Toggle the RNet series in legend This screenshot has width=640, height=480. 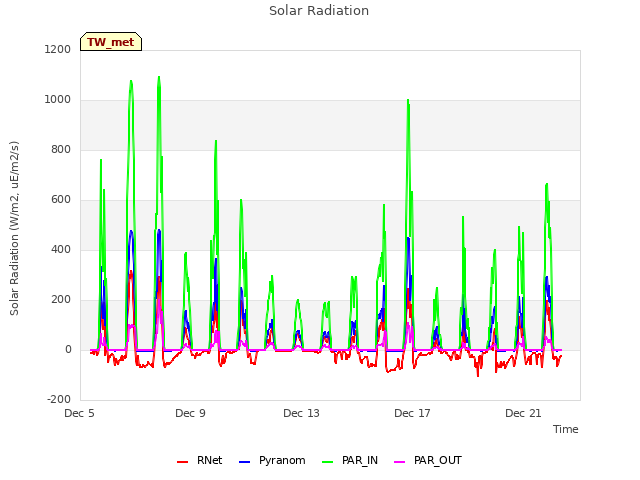click(x=200, y=460)
